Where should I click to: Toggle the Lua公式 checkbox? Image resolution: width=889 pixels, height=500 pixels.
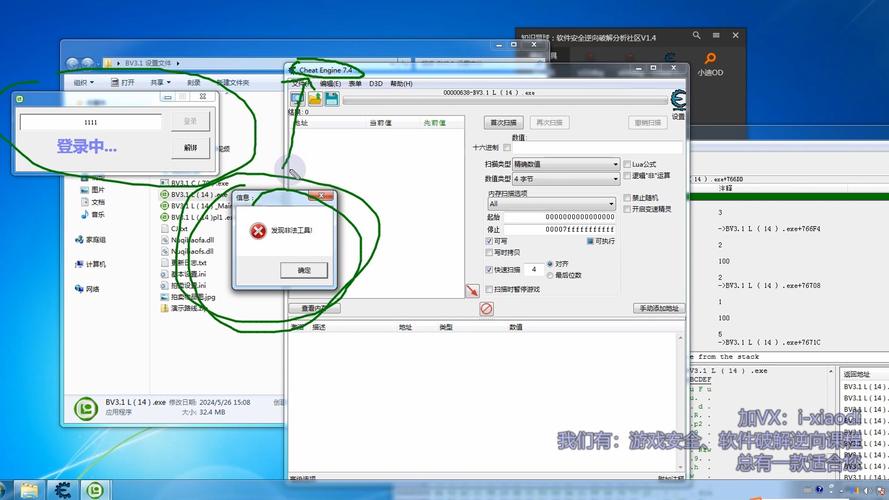coord(627,164)
